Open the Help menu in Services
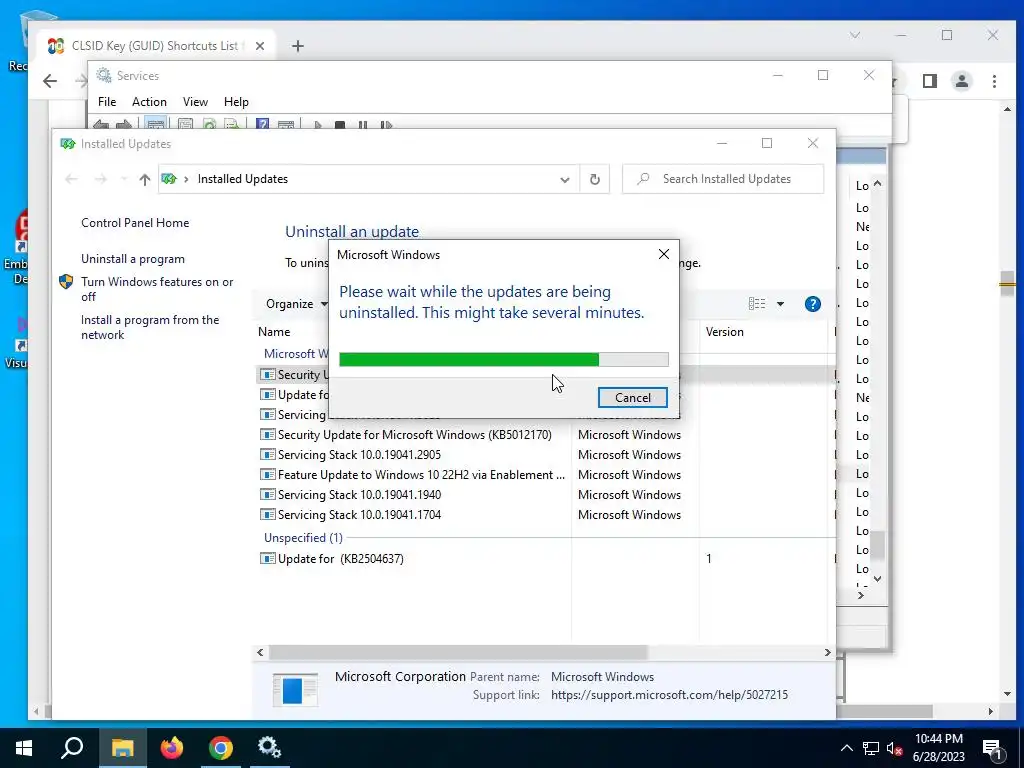This screenshot has width=1024, height=768. coord(236,102)
